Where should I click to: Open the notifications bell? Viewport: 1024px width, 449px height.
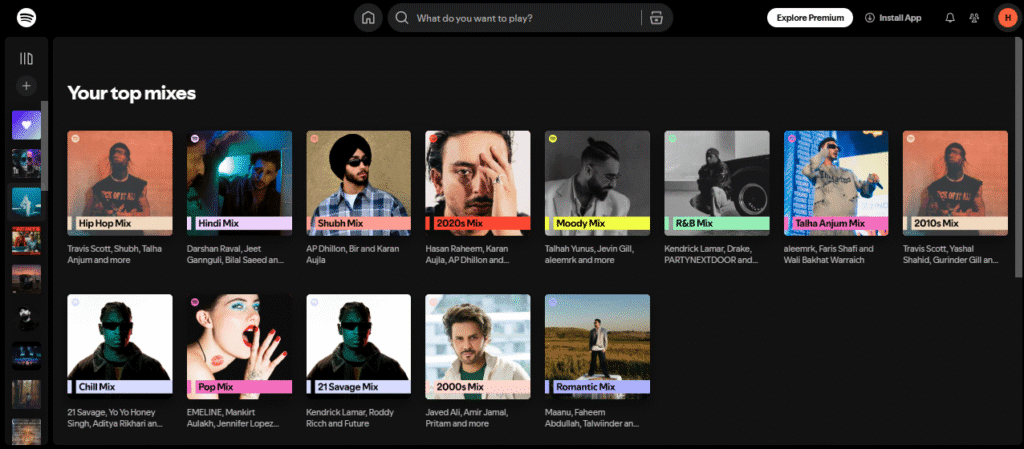[950, 18]
